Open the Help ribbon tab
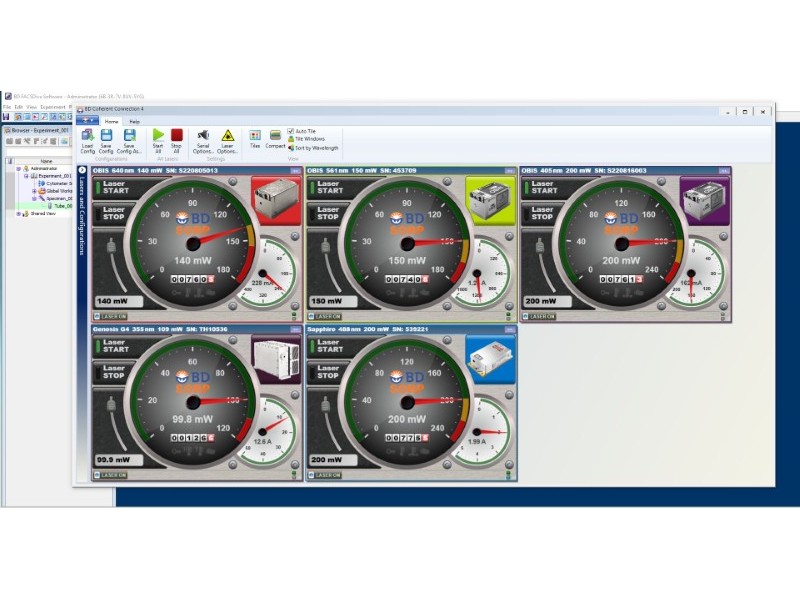The image size is (800, 600). tap(134, 121)
